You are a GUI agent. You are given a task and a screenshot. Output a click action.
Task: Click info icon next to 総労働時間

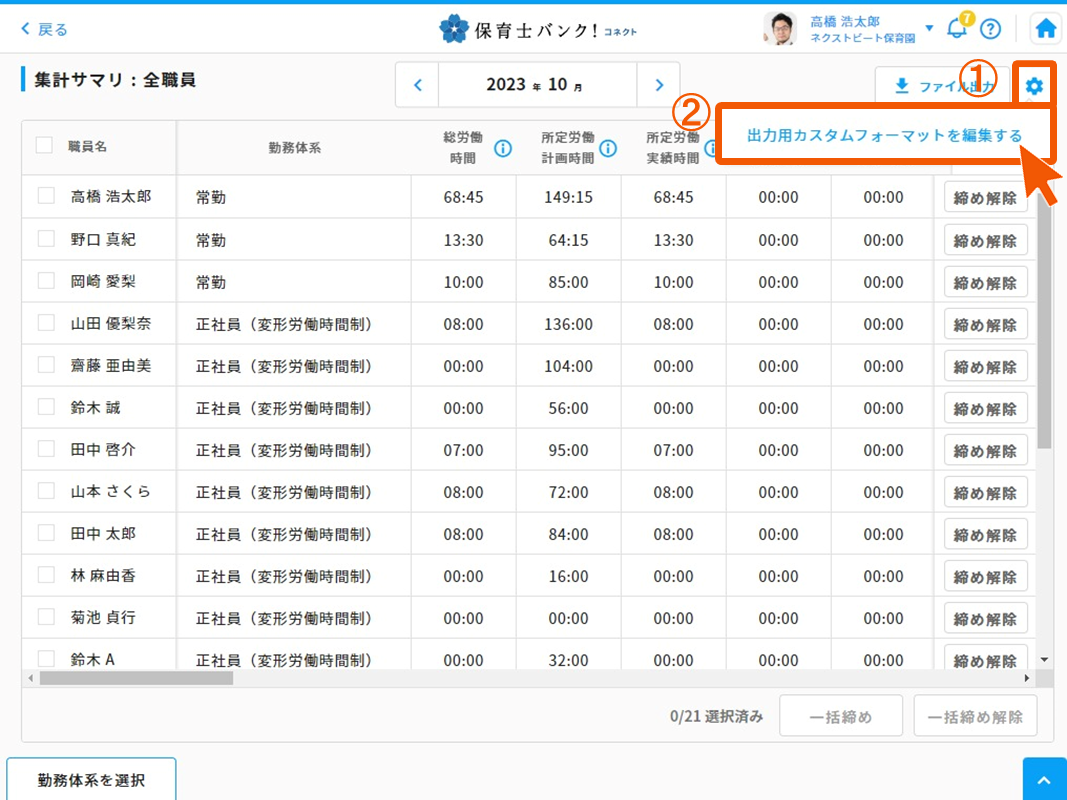point(503,148)
